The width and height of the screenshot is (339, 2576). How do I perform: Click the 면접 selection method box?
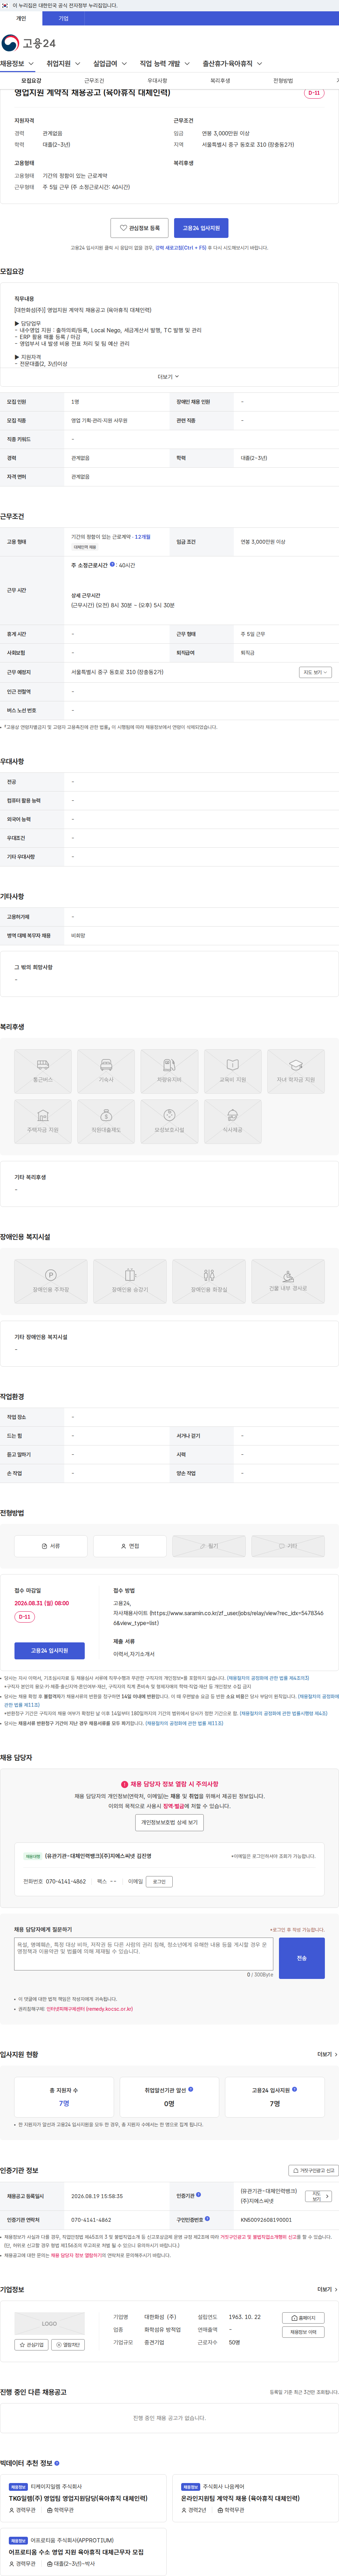[130, 1546]
